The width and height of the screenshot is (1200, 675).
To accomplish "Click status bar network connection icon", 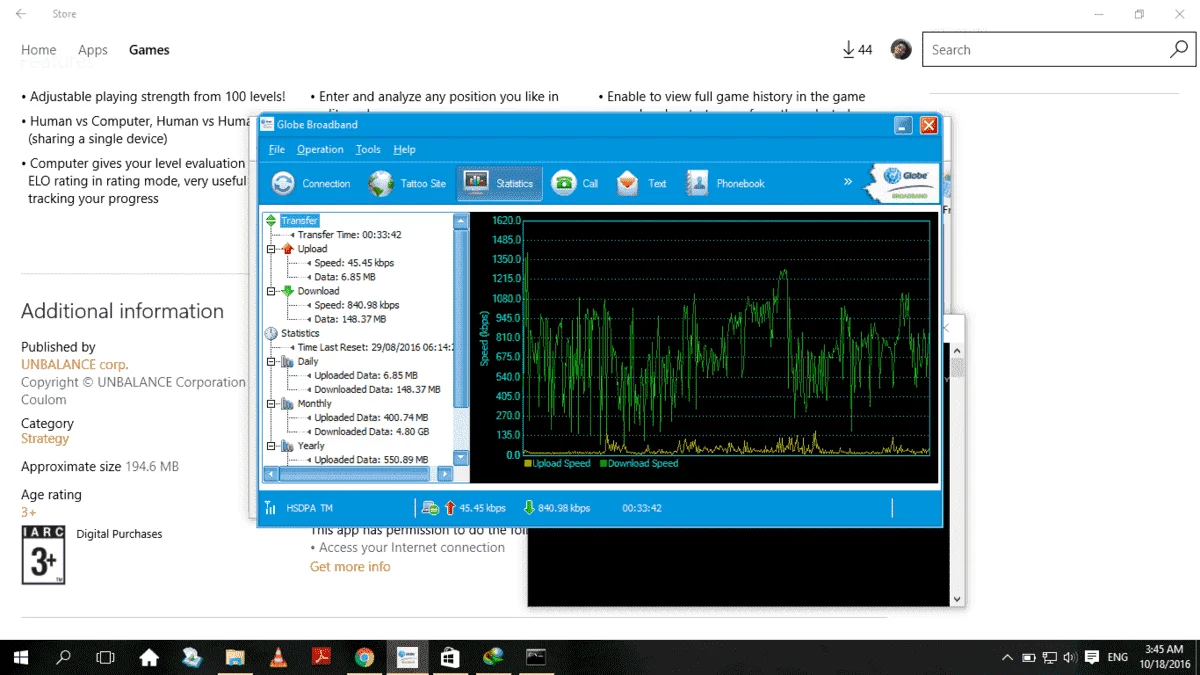I will point(430,508).
